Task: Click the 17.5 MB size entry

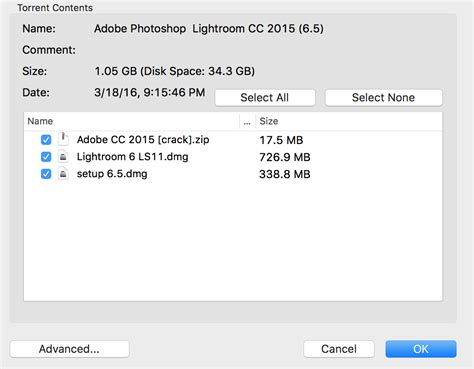Action: [x=281, y=140]
